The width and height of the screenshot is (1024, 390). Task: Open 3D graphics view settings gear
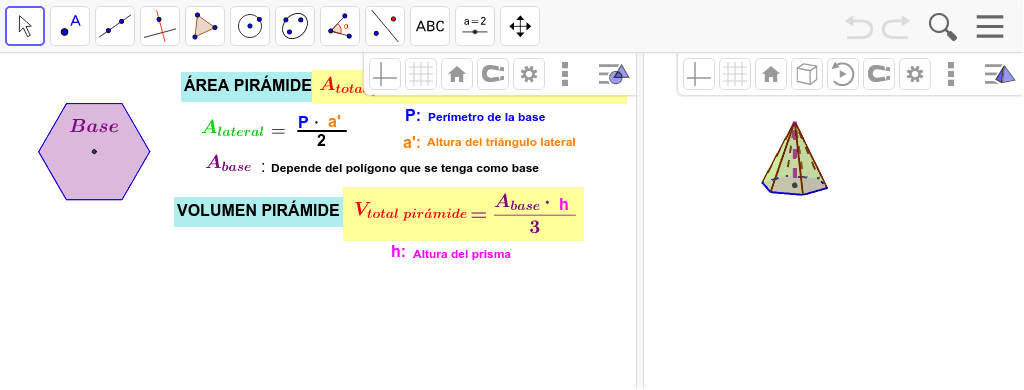pos(914,74)
